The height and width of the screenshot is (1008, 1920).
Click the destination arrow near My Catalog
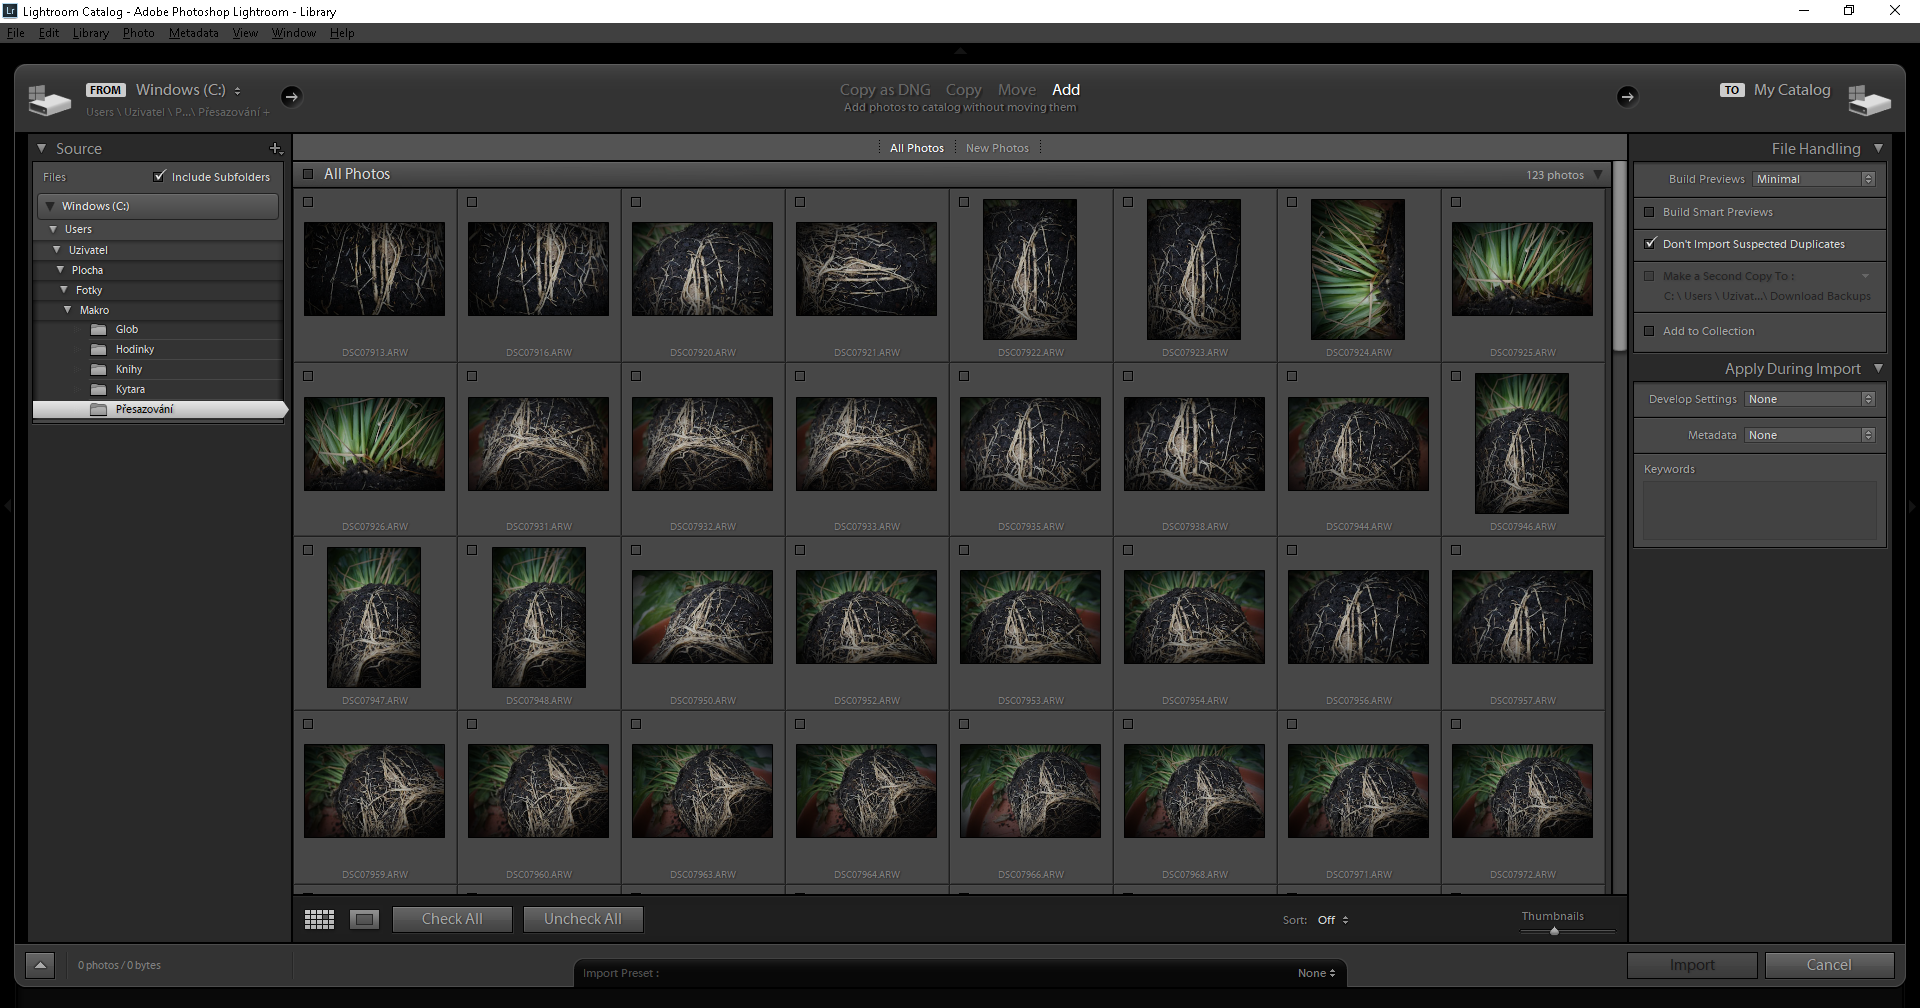click(x=1627, y=96)
